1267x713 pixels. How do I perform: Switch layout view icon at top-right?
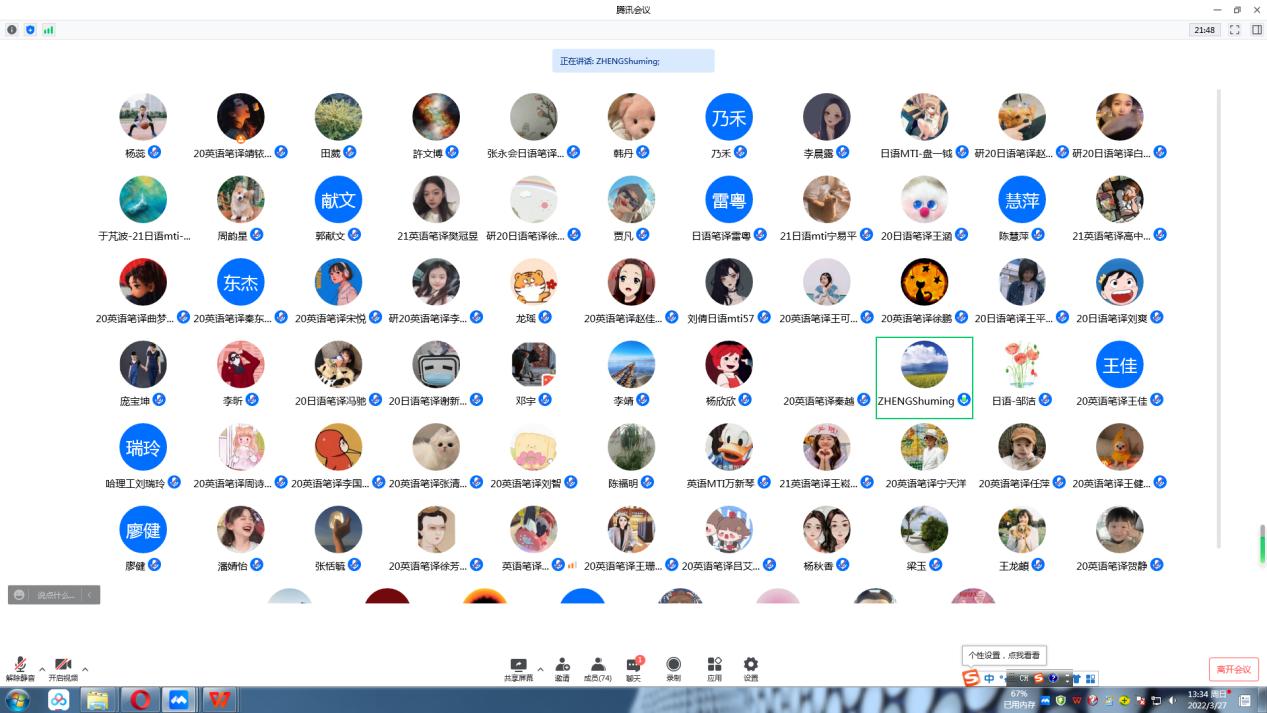tap(1256, 30)
